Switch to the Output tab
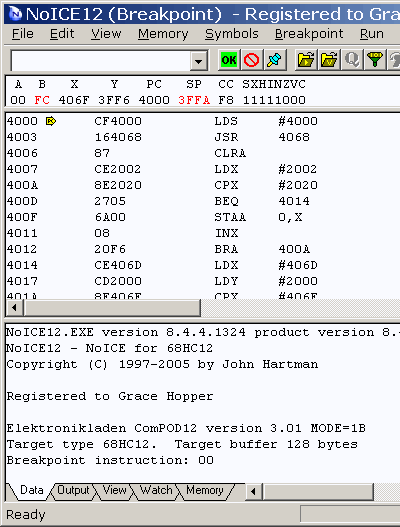This screenshot has width=400, height=527. (x=73, y=490)
